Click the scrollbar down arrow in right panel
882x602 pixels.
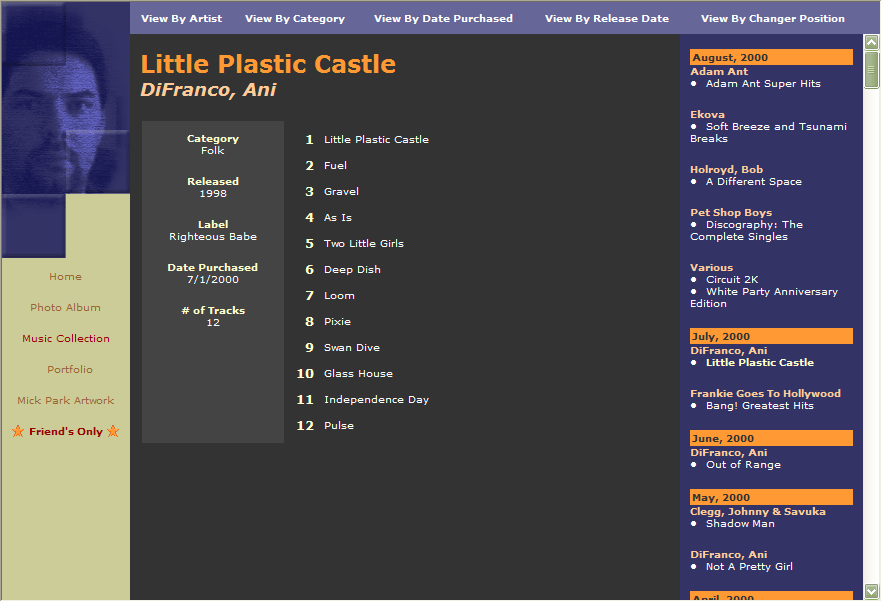871,591
